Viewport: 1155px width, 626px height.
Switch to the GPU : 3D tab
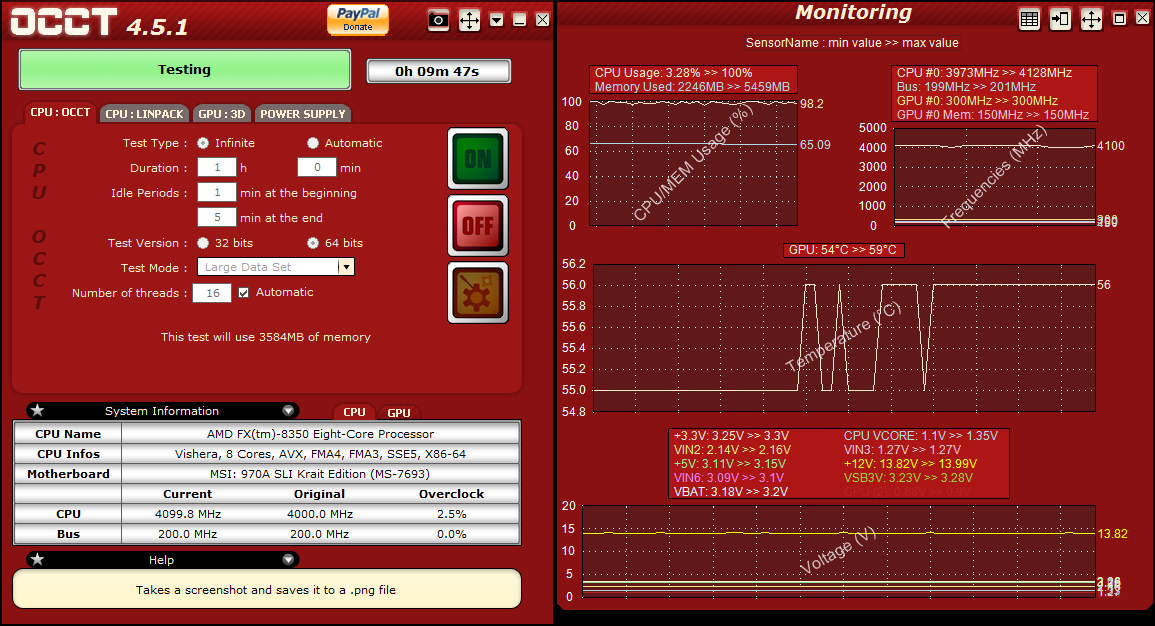coord(222,113)
